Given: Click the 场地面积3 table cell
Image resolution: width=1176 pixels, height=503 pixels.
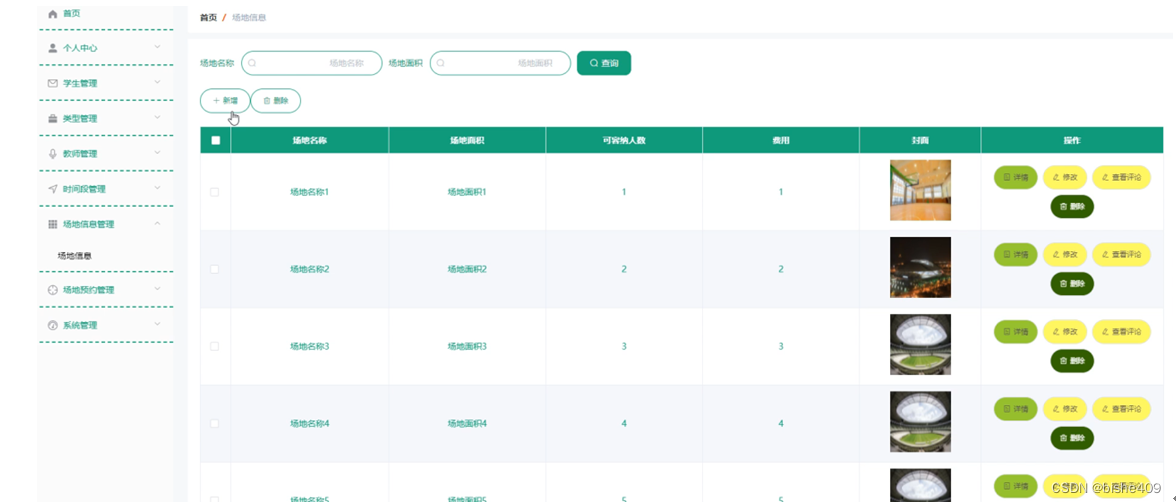Looking at the screenshot, I should 467,346.
